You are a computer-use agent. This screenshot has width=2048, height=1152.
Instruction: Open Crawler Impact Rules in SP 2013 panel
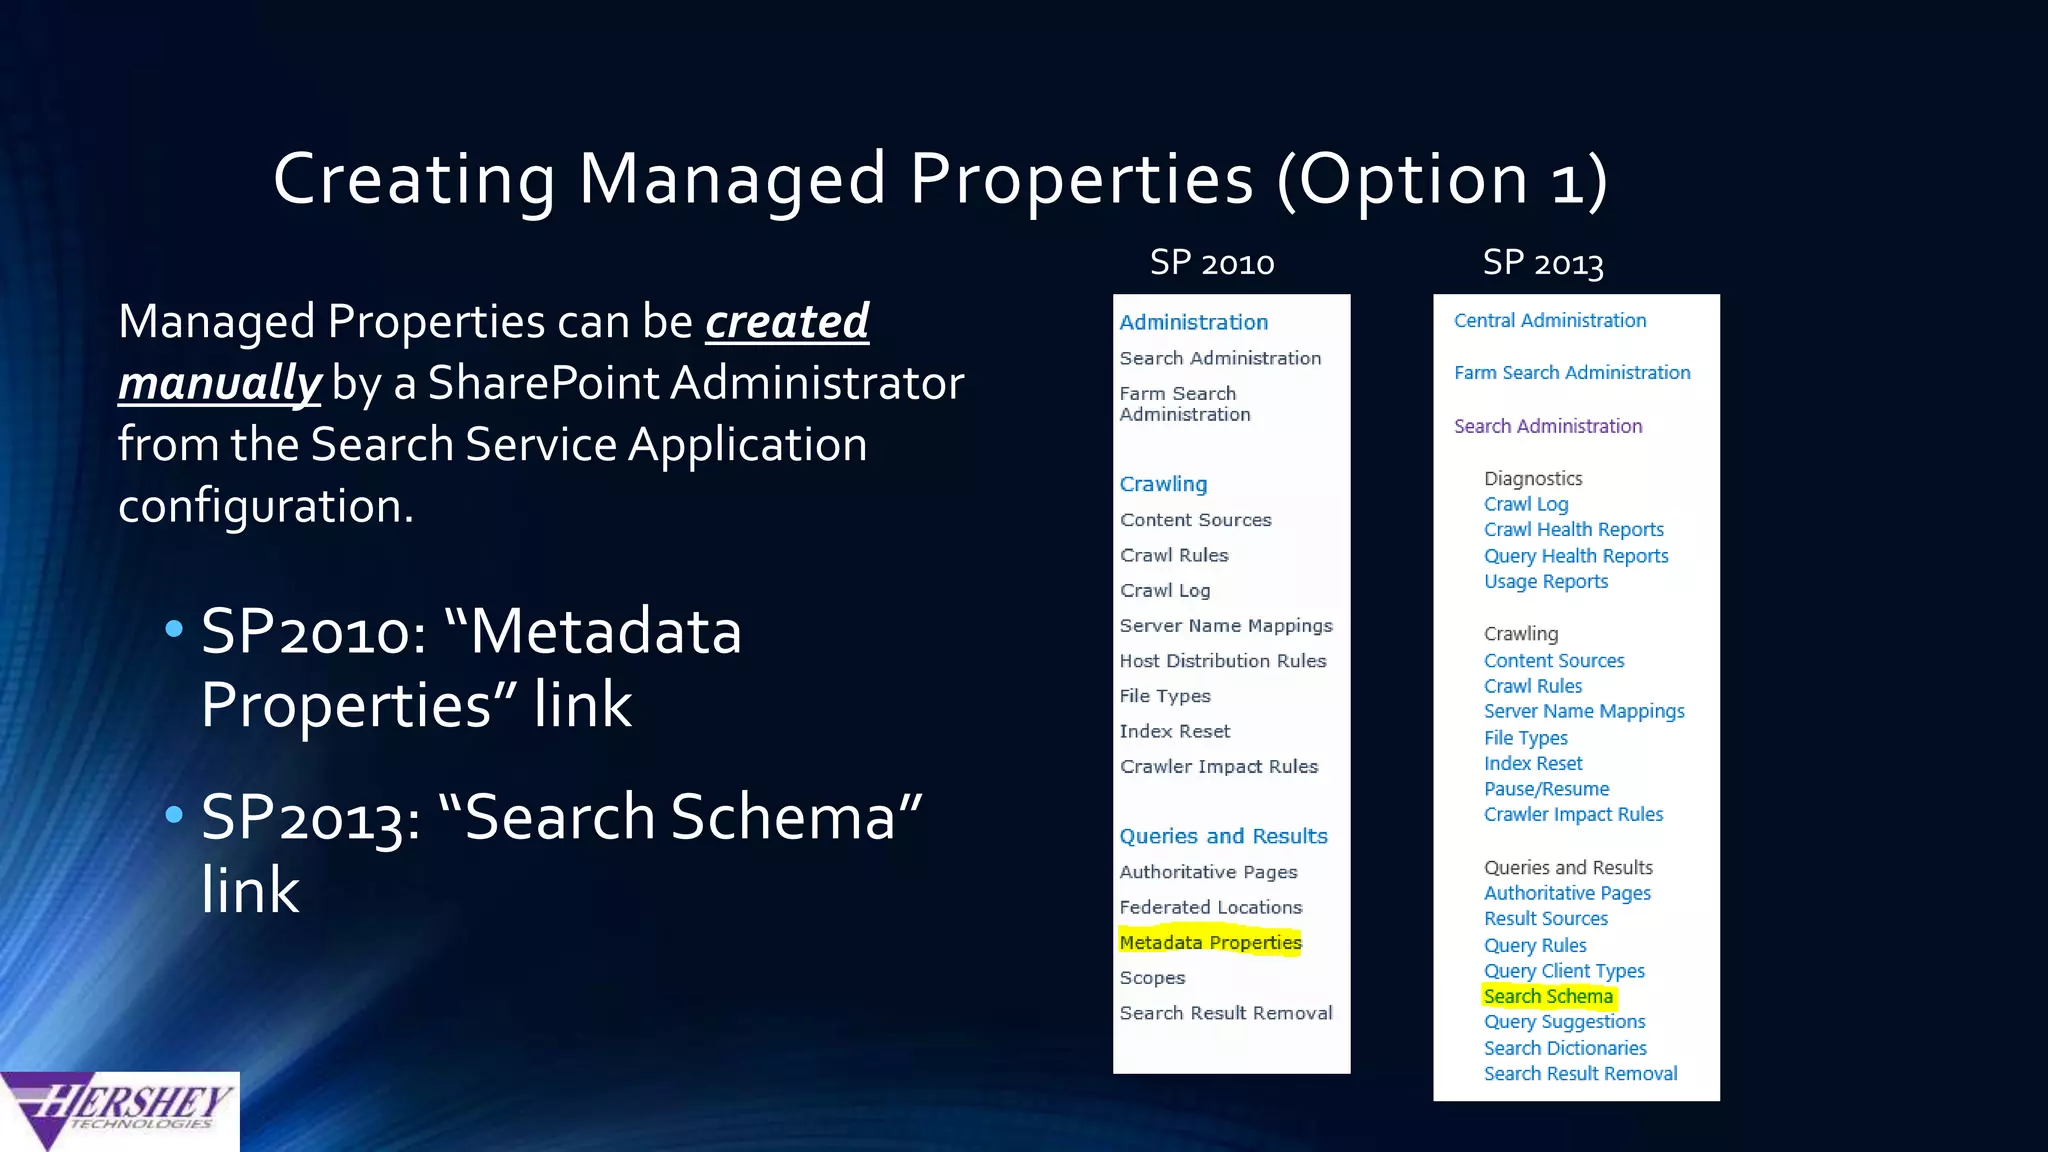1573,815
